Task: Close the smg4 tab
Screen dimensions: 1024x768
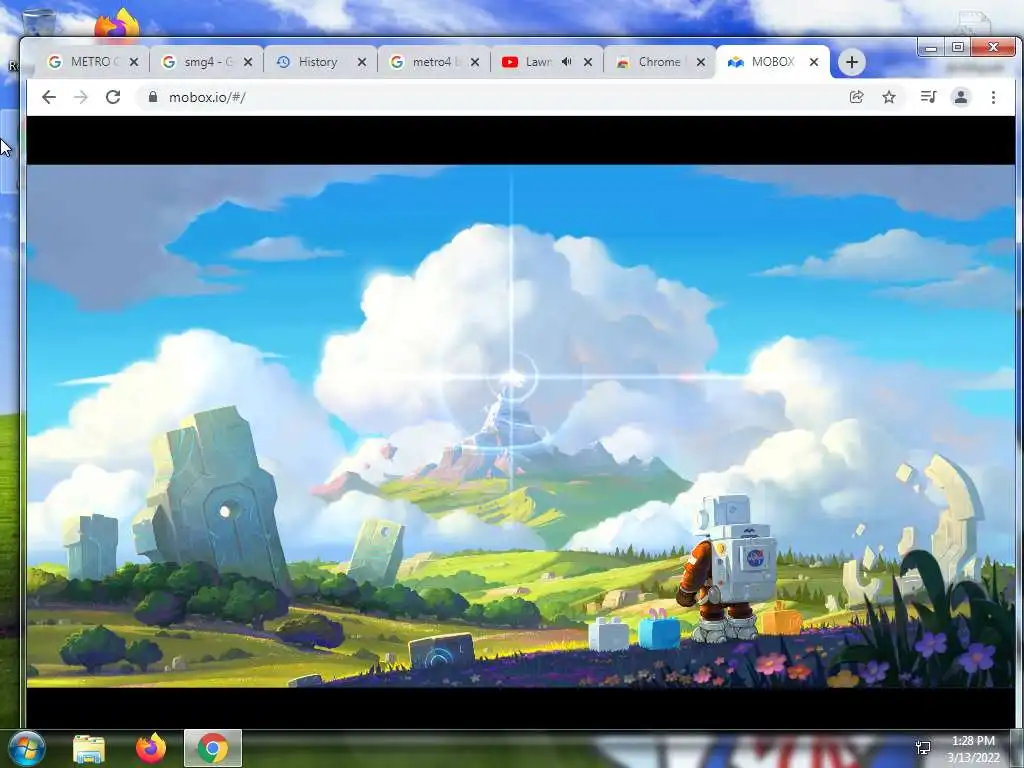Action: click(x=248, y=62)
